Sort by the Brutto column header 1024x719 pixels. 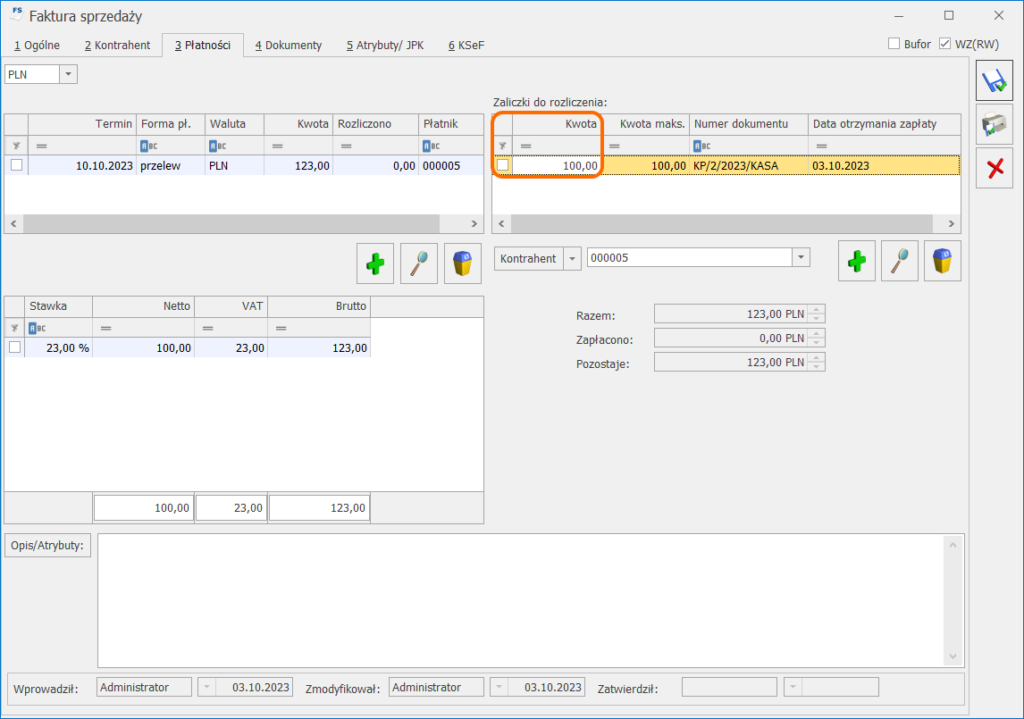[x=319, y=306]
